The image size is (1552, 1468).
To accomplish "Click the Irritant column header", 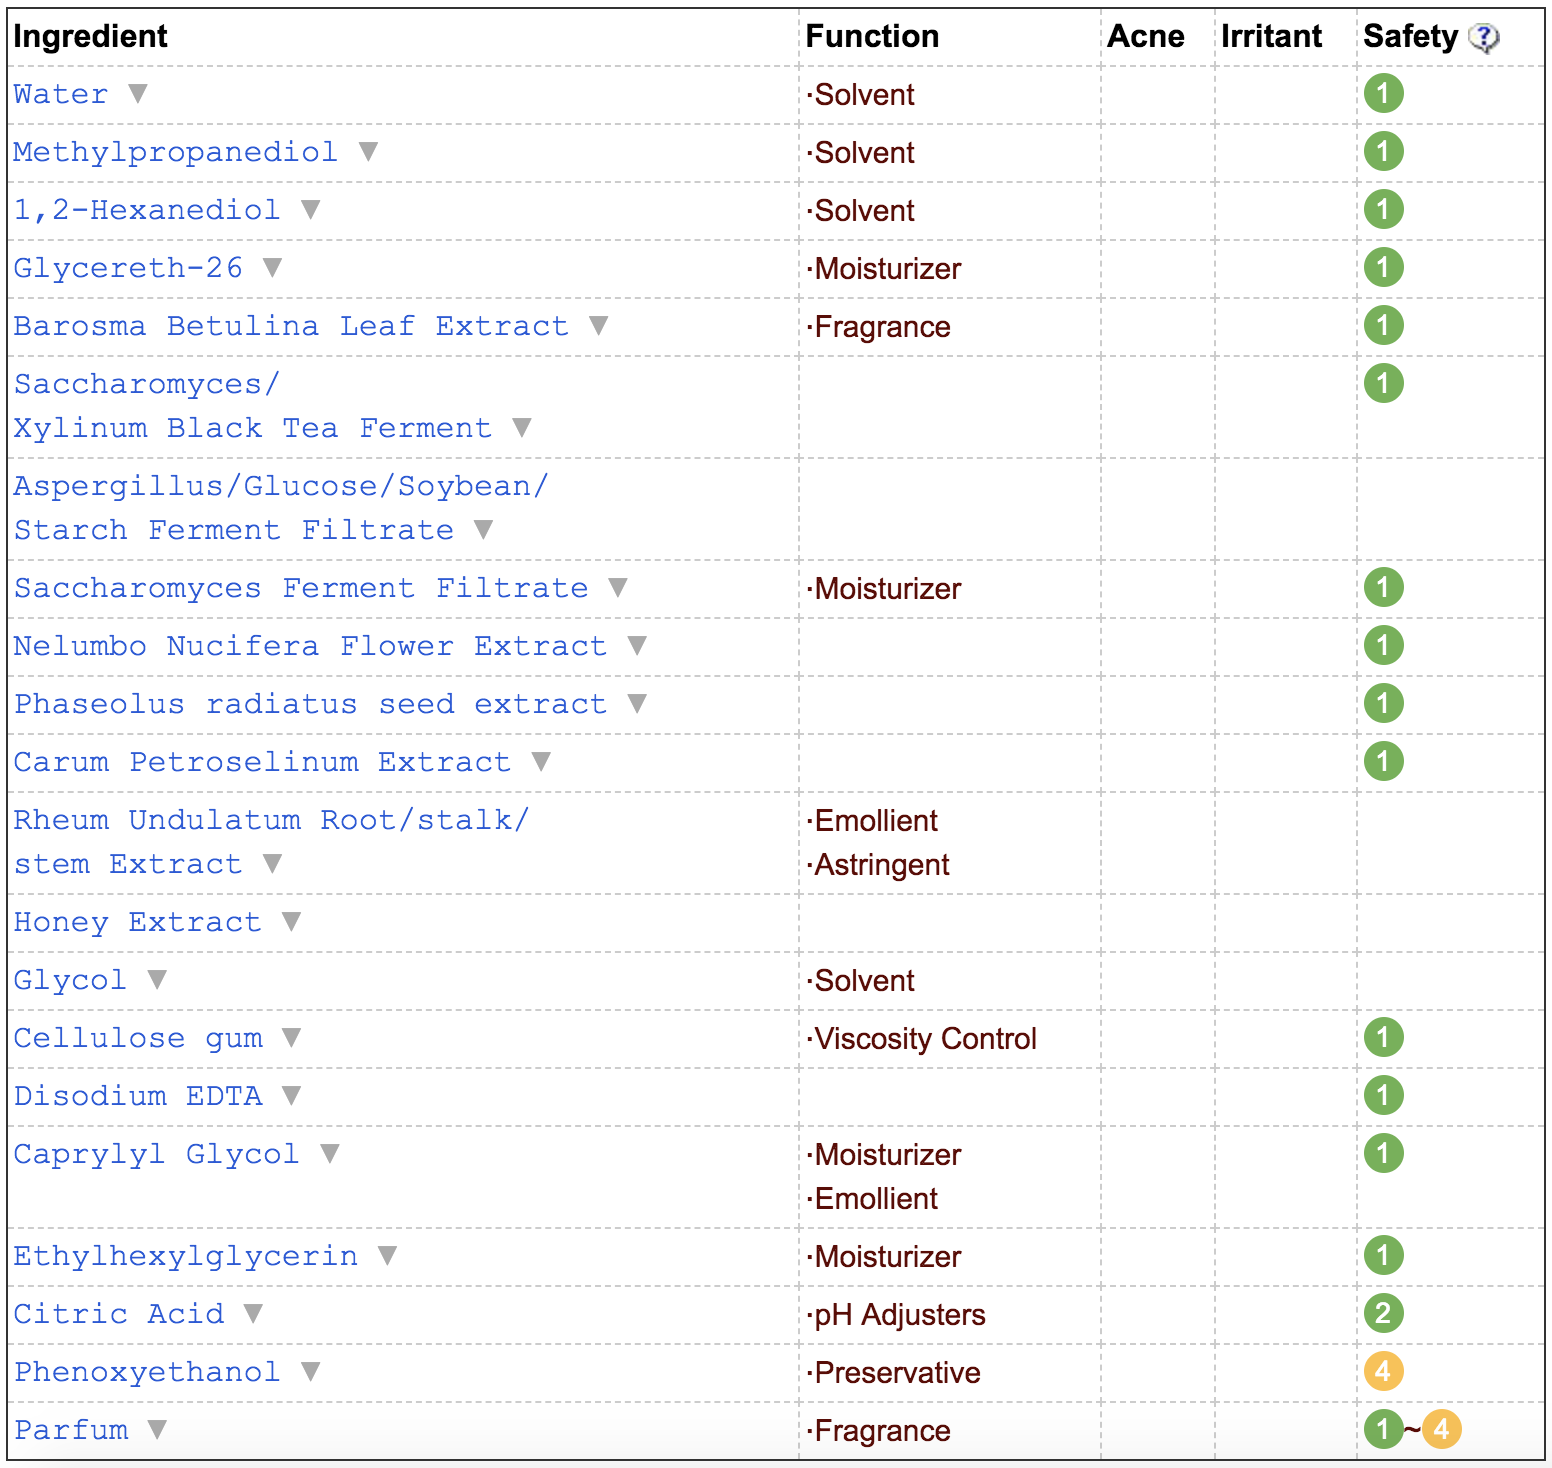I will (x=1271, y=36).
